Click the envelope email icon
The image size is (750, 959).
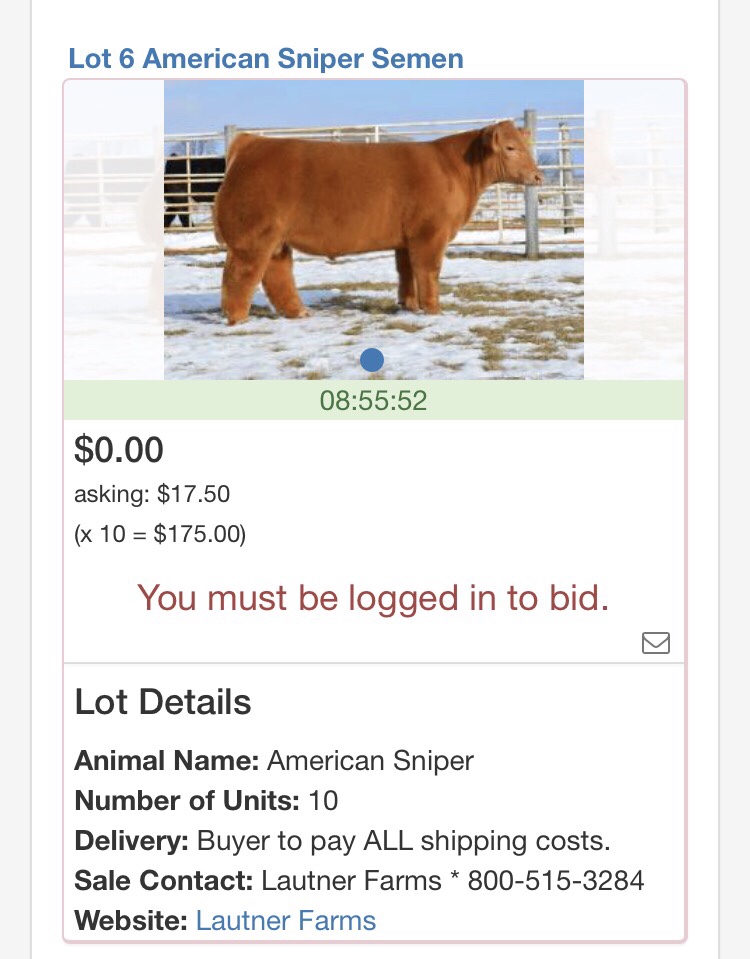click(655, 643)
